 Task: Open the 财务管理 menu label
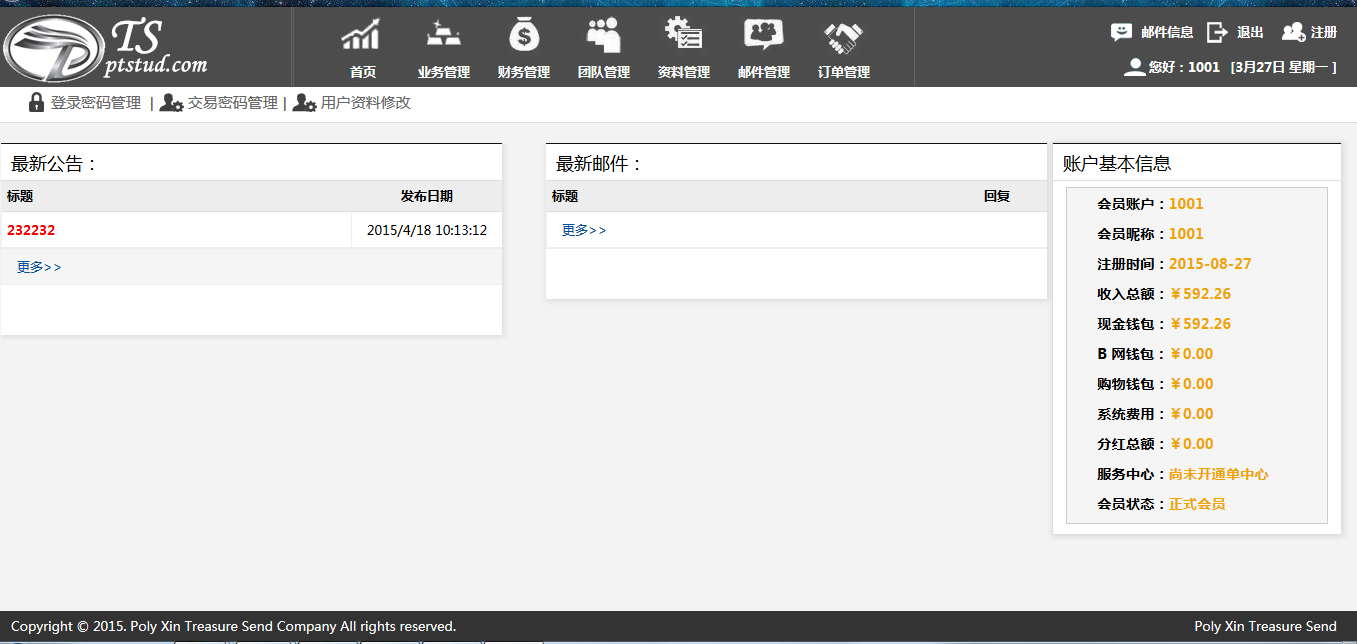(x=524, y=72)
